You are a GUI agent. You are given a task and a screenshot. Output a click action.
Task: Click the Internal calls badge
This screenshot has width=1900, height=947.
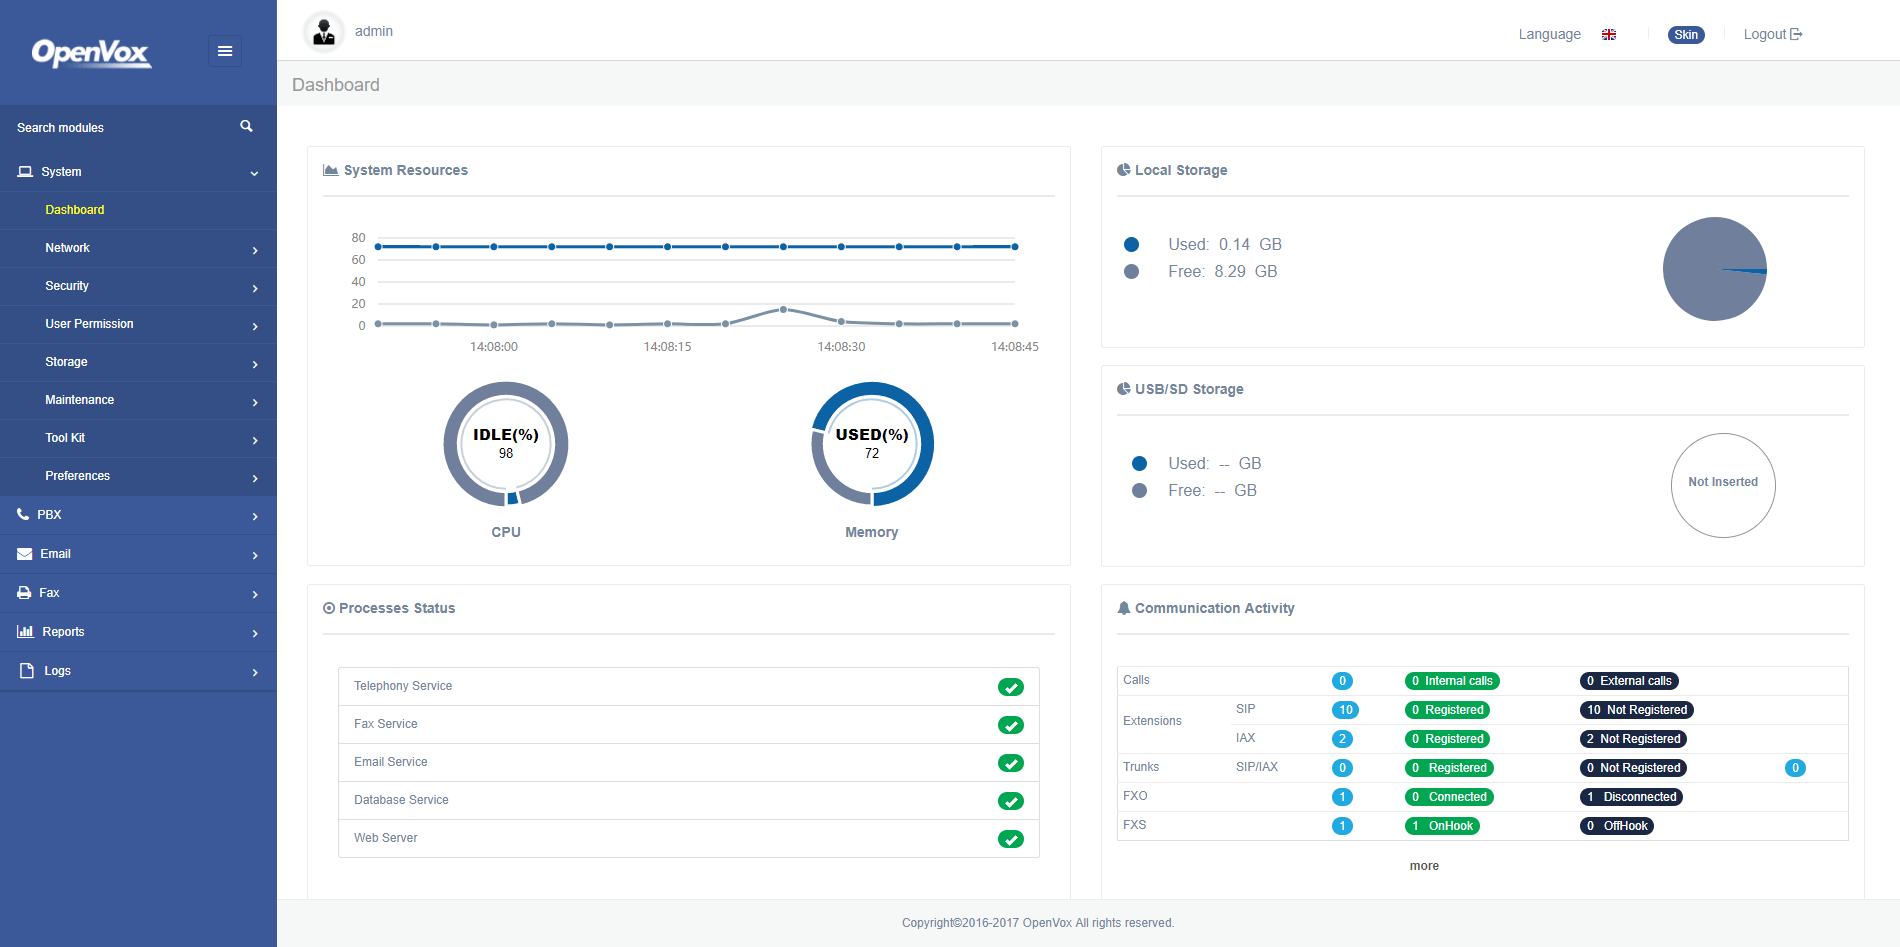click(x=1452, y=681)
